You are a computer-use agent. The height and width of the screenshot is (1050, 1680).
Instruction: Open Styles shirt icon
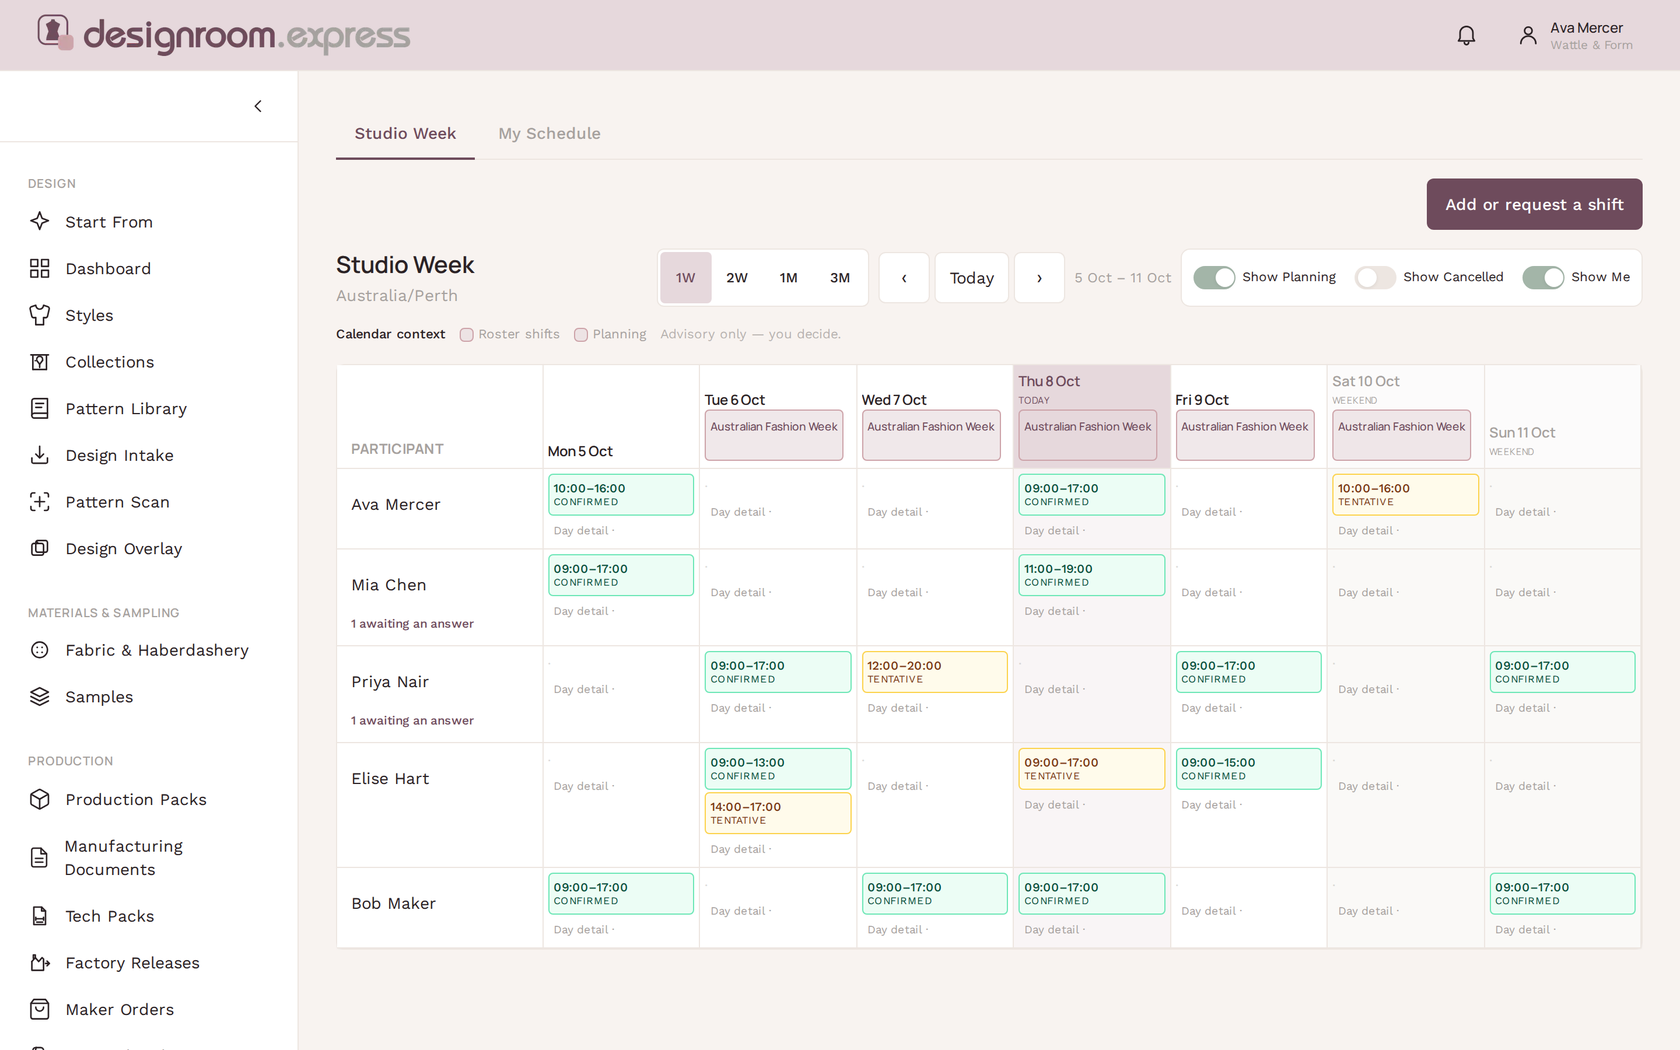tap(40, 315)
